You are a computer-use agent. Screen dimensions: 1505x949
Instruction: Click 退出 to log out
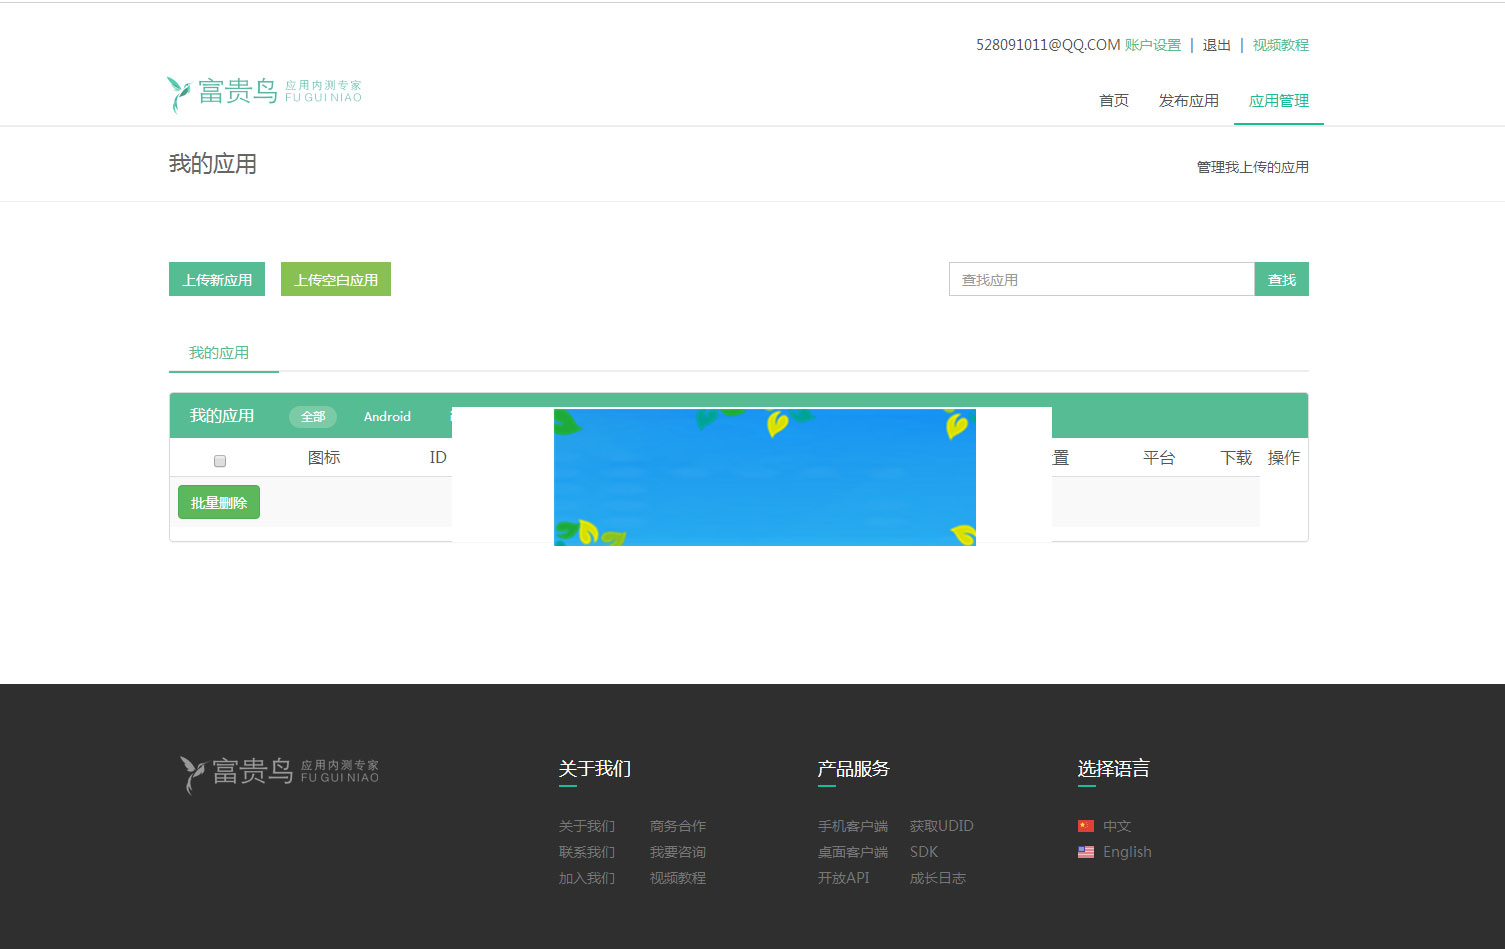pos(1216,45)
